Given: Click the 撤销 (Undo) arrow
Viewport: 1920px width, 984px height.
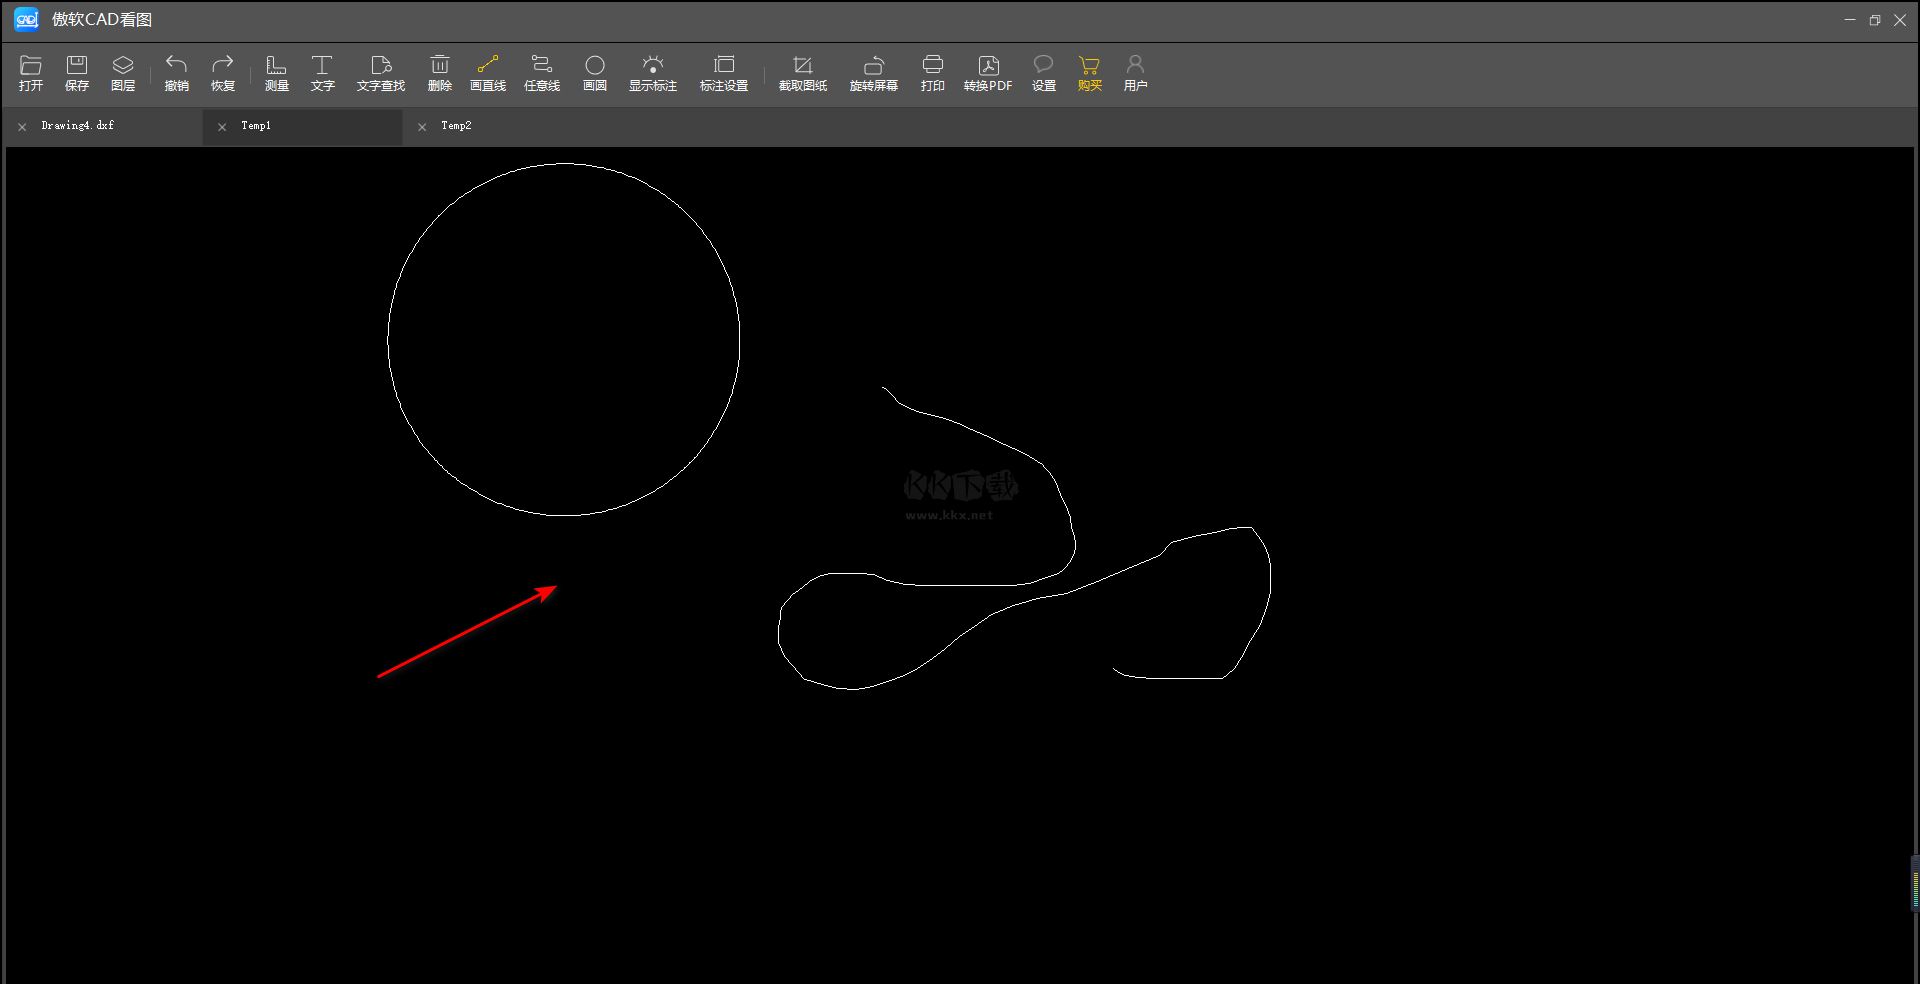Looking at the screenshot, I should pos(177,73).
